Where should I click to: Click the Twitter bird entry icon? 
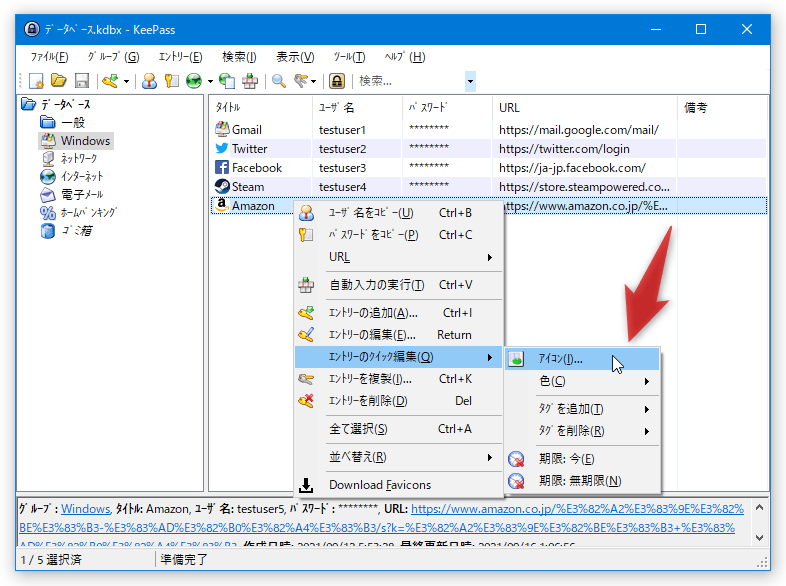(222, 148)
